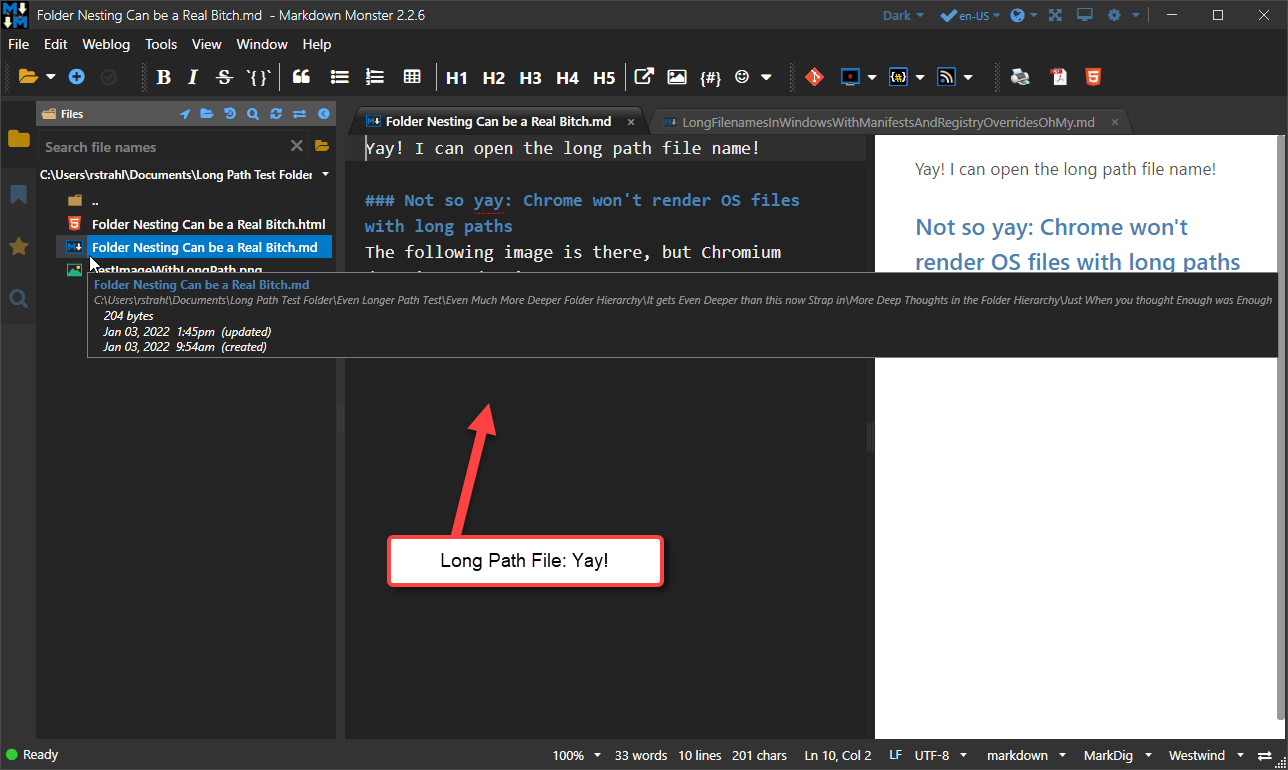Open the Tools menu
The width and height of the screenshot is (1288, 770).
(161, 44)
